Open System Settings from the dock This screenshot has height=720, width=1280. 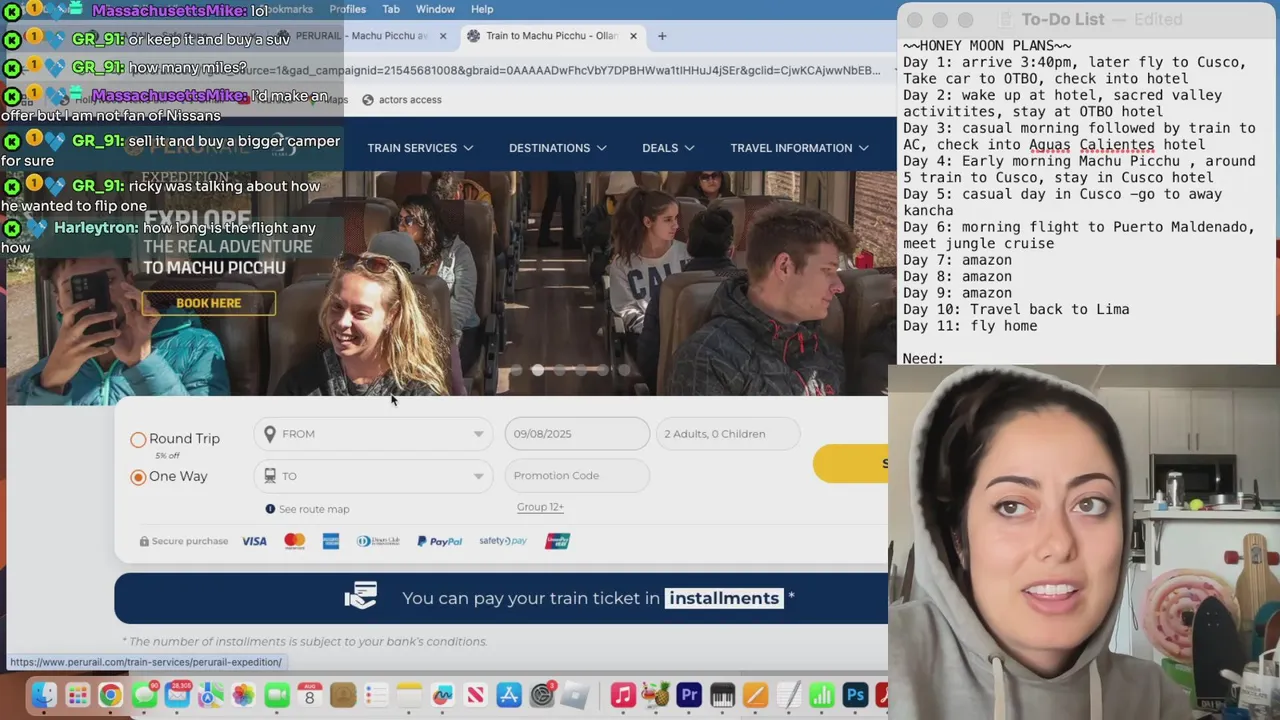click(x=542, y=695)
